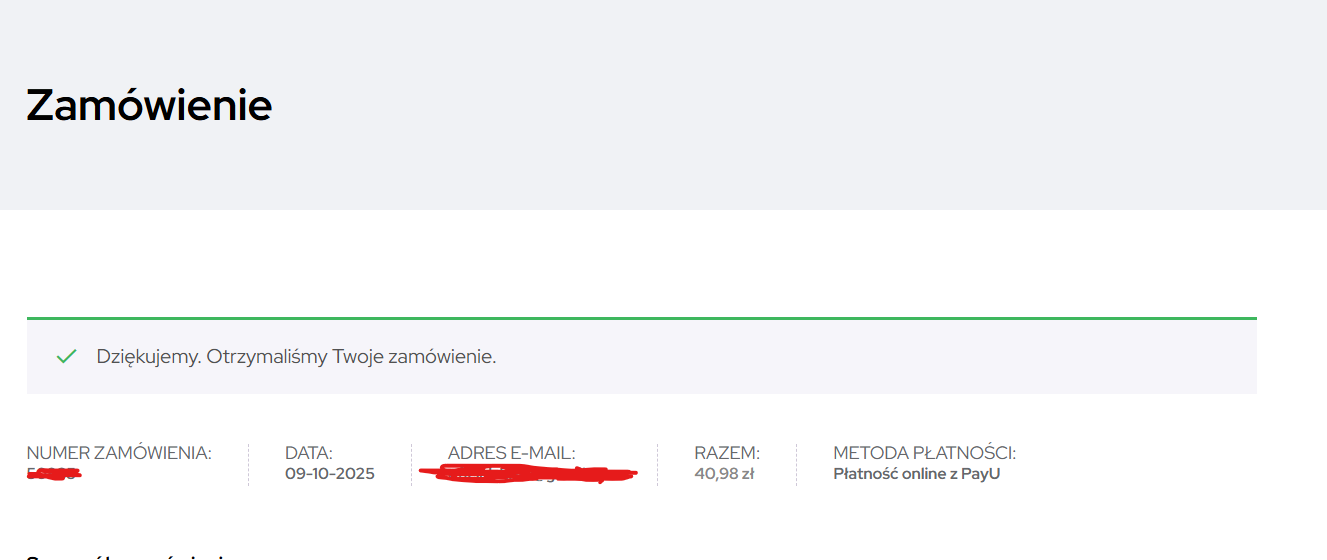Click the 'RAZEM:' label
1327x560 pixels.
click(x=727, y=453)
